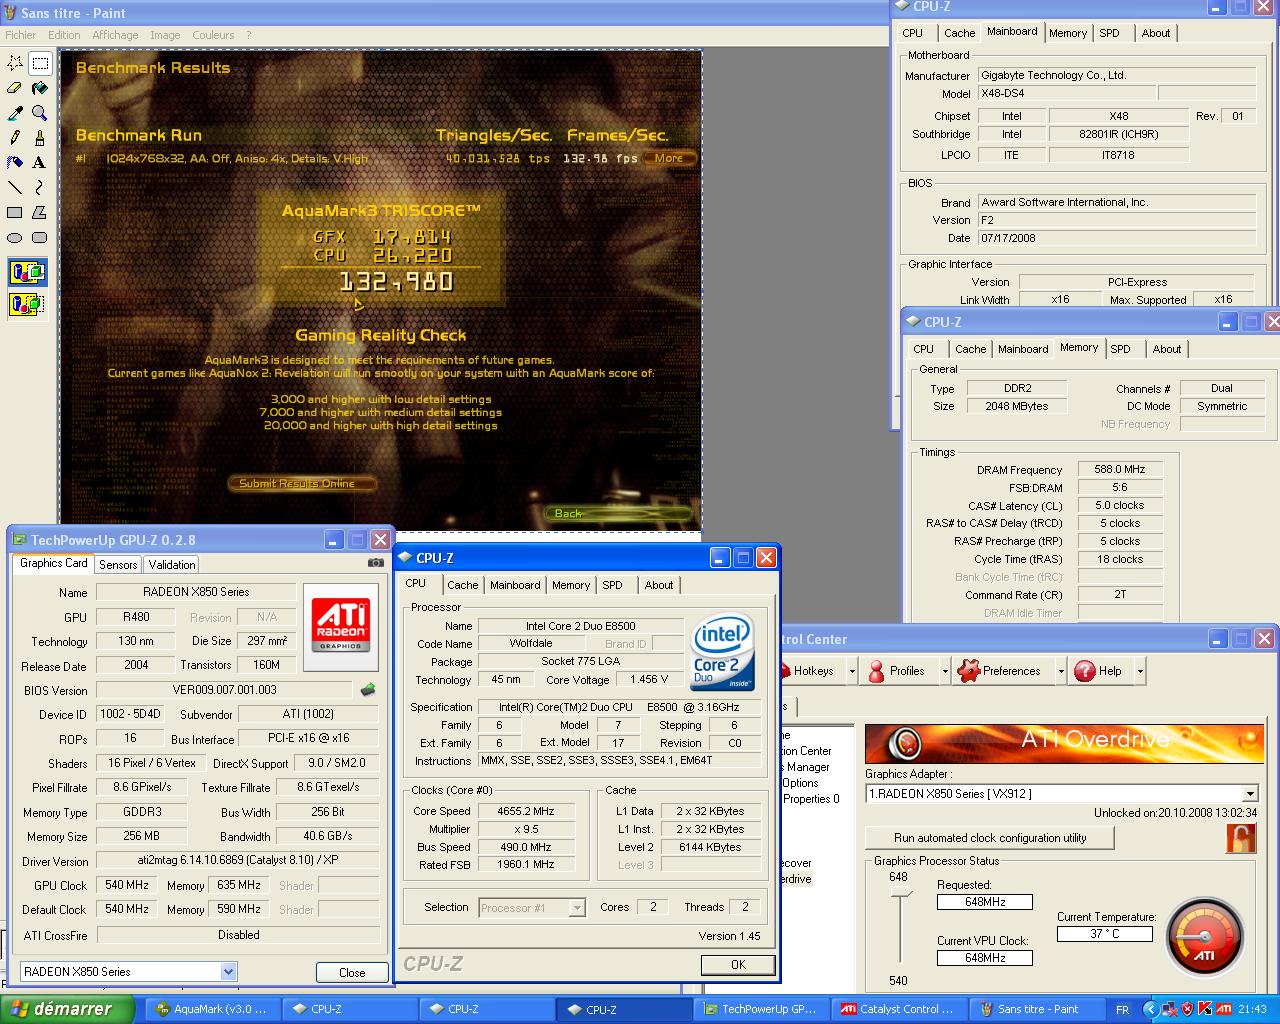Open About tab in front CPU-Z window
Image resolution: width=1280 pixels, height=1024 pixels.
[658, 585]
